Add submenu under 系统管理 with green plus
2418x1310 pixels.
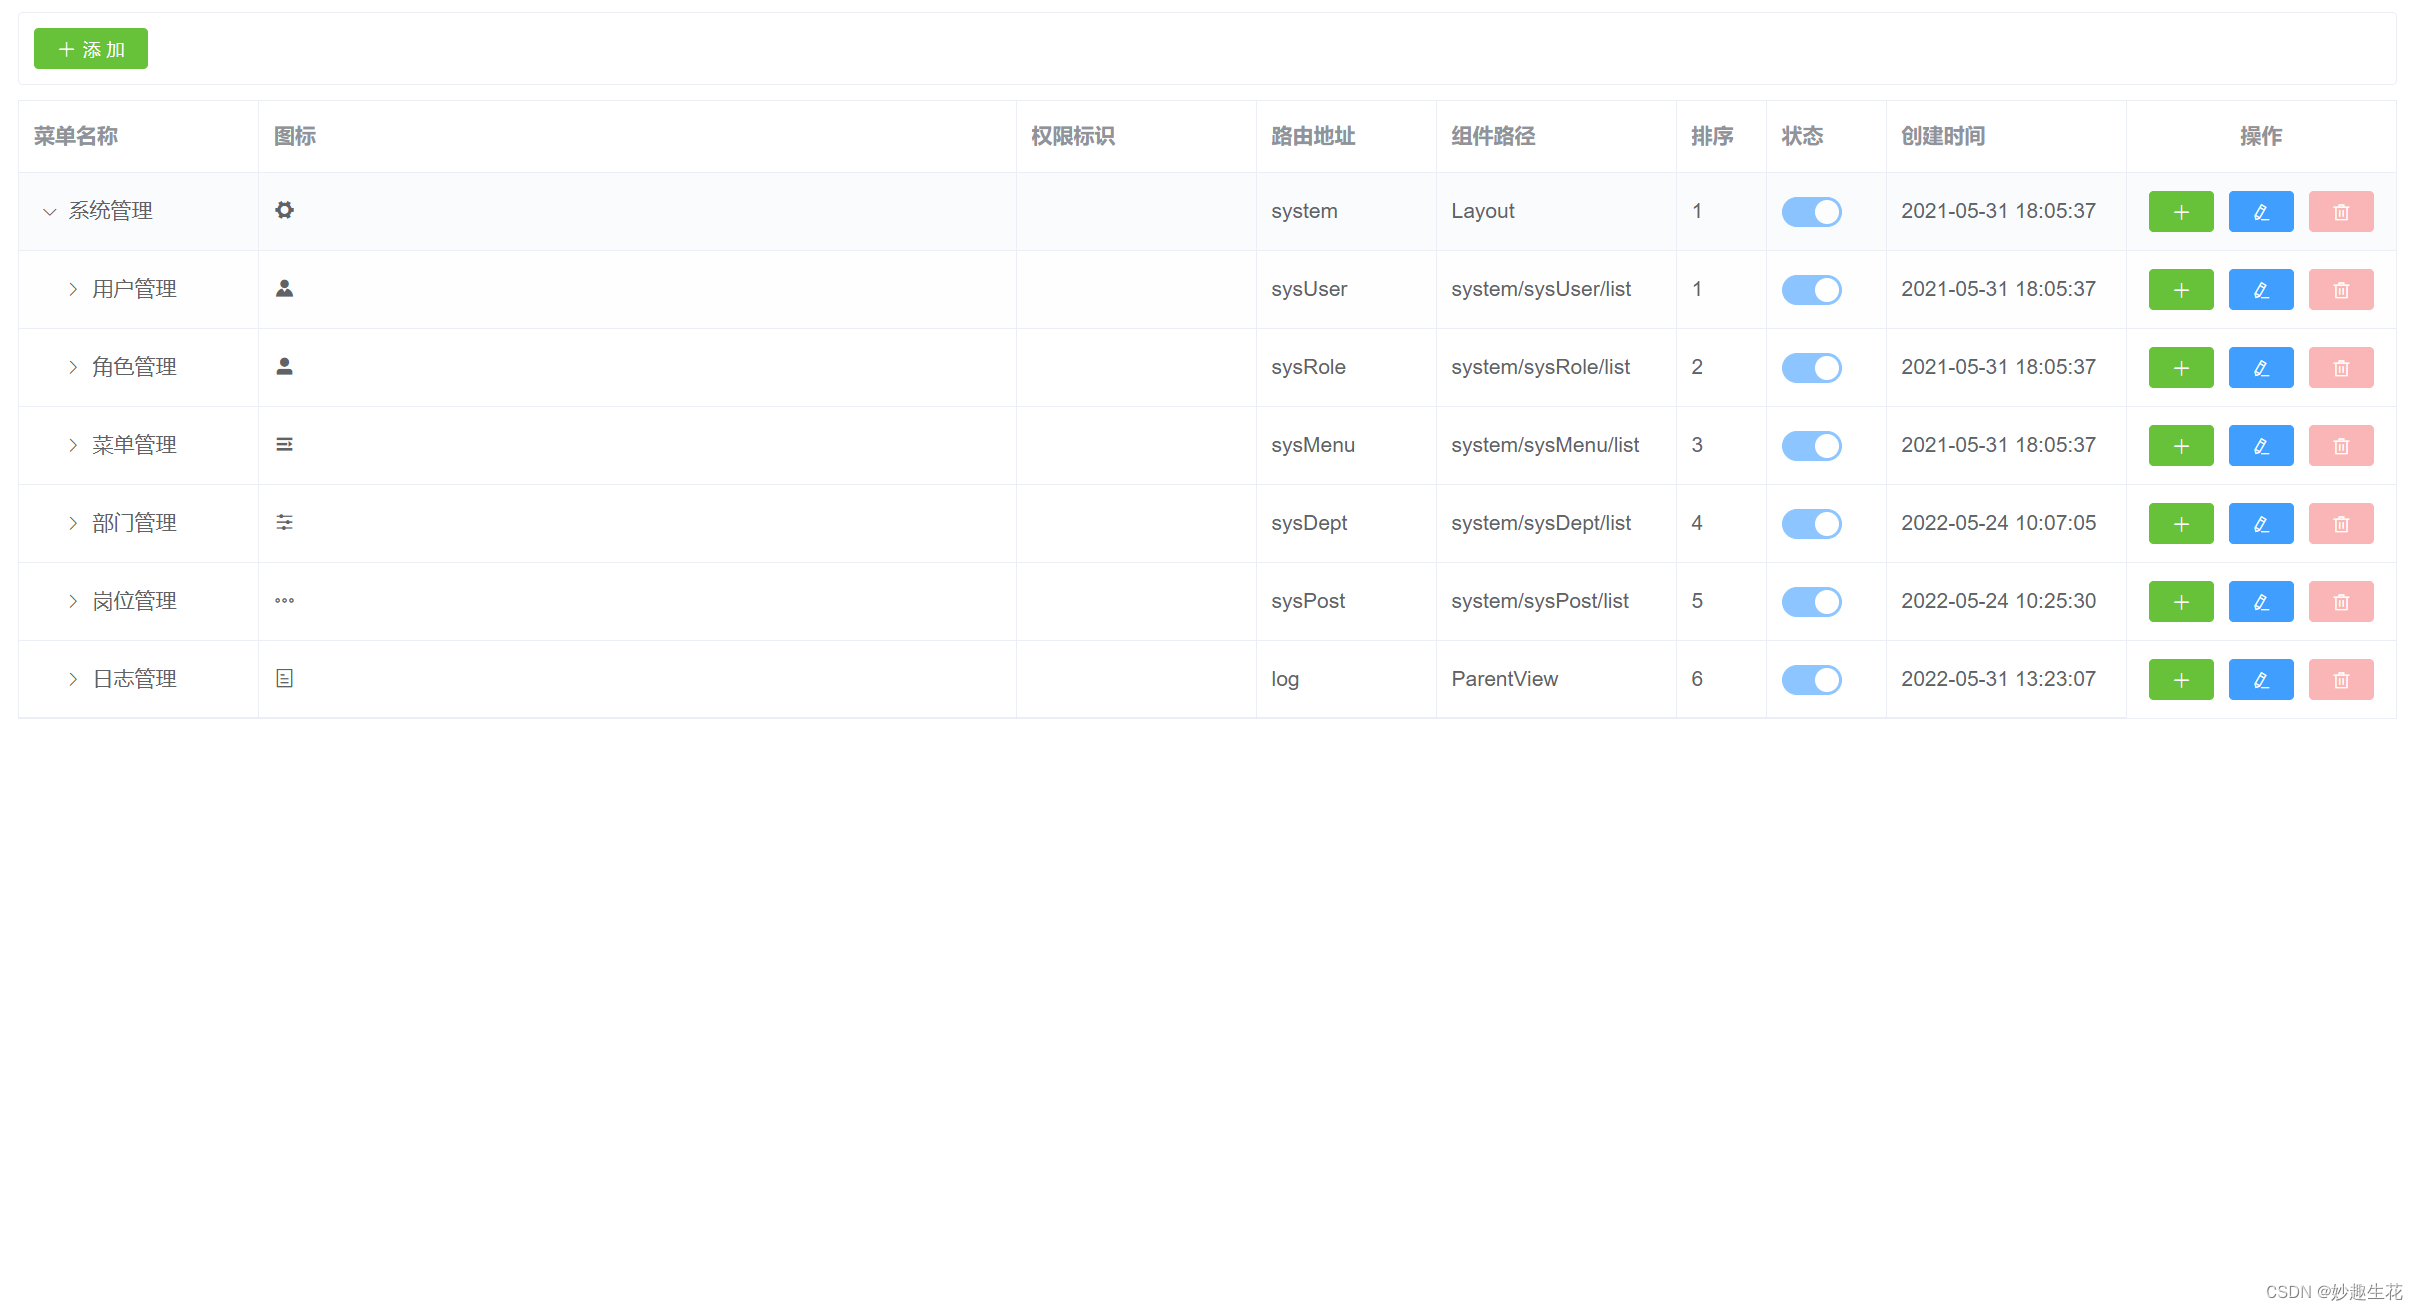(x=2181, y=212)
